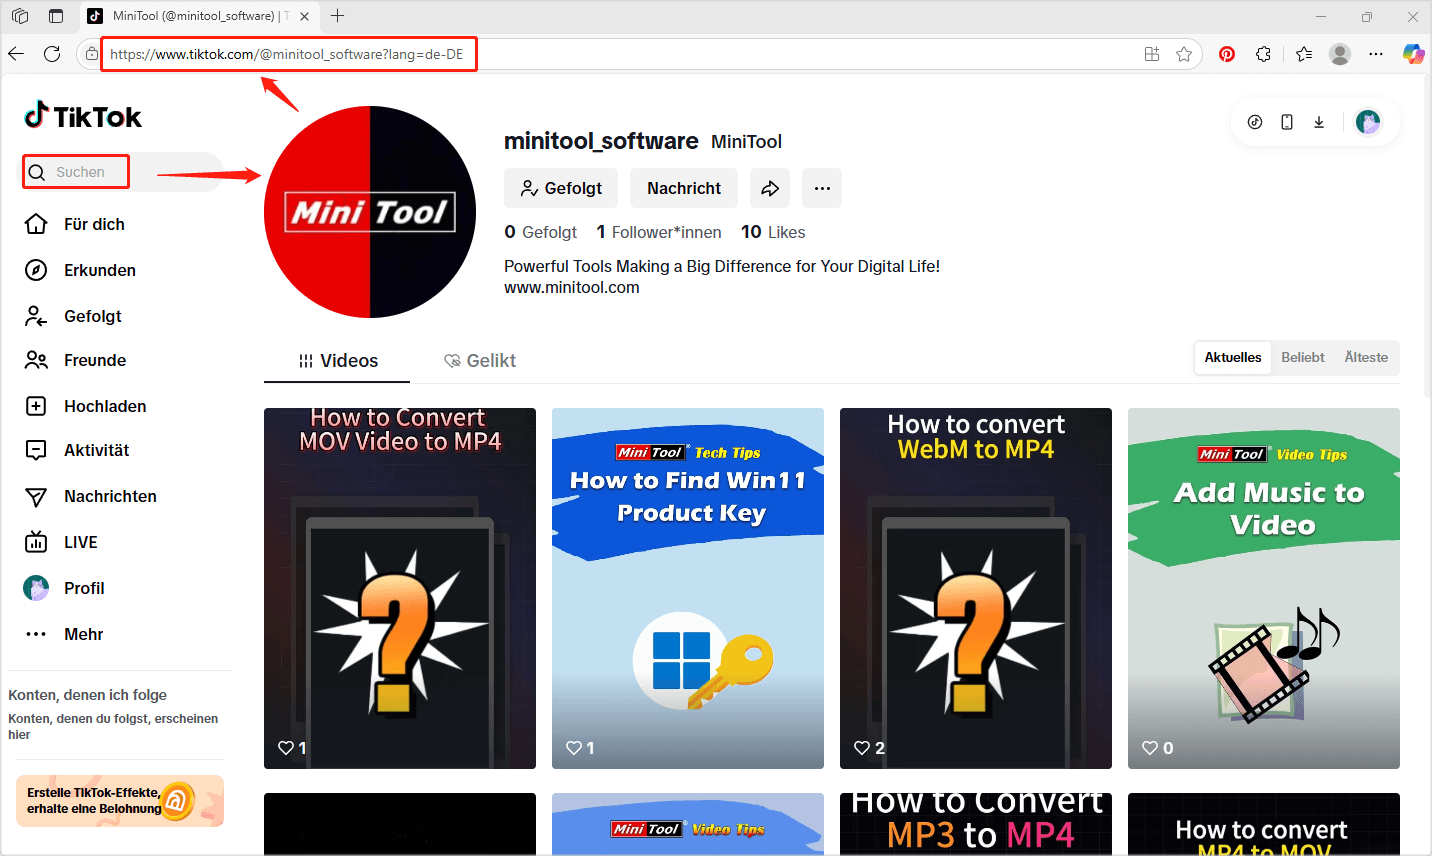Sort videos by Älteste
Viewport: 1432px width, 856px height.
click(x=1366, y=357)
